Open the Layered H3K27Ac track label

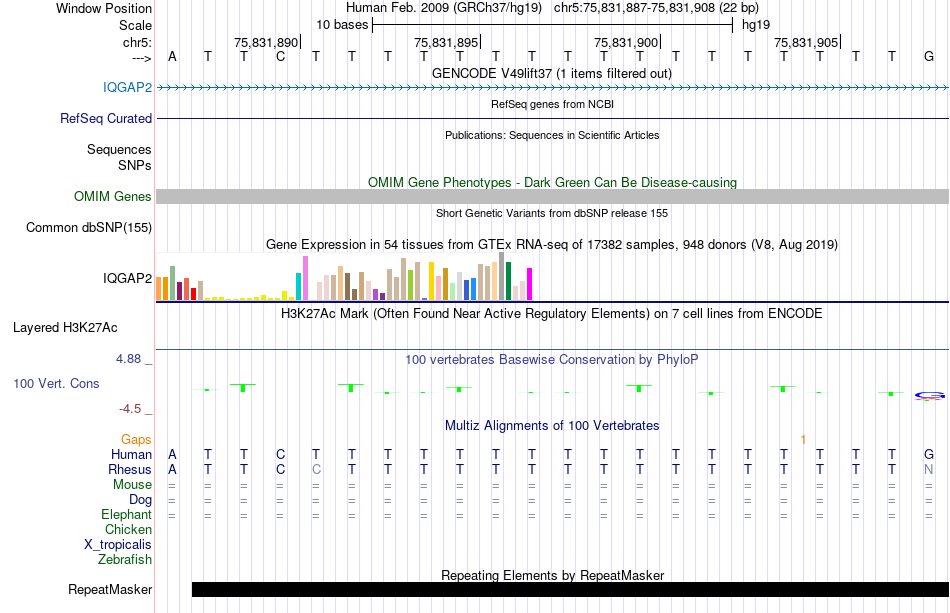(x=65, y=327)
